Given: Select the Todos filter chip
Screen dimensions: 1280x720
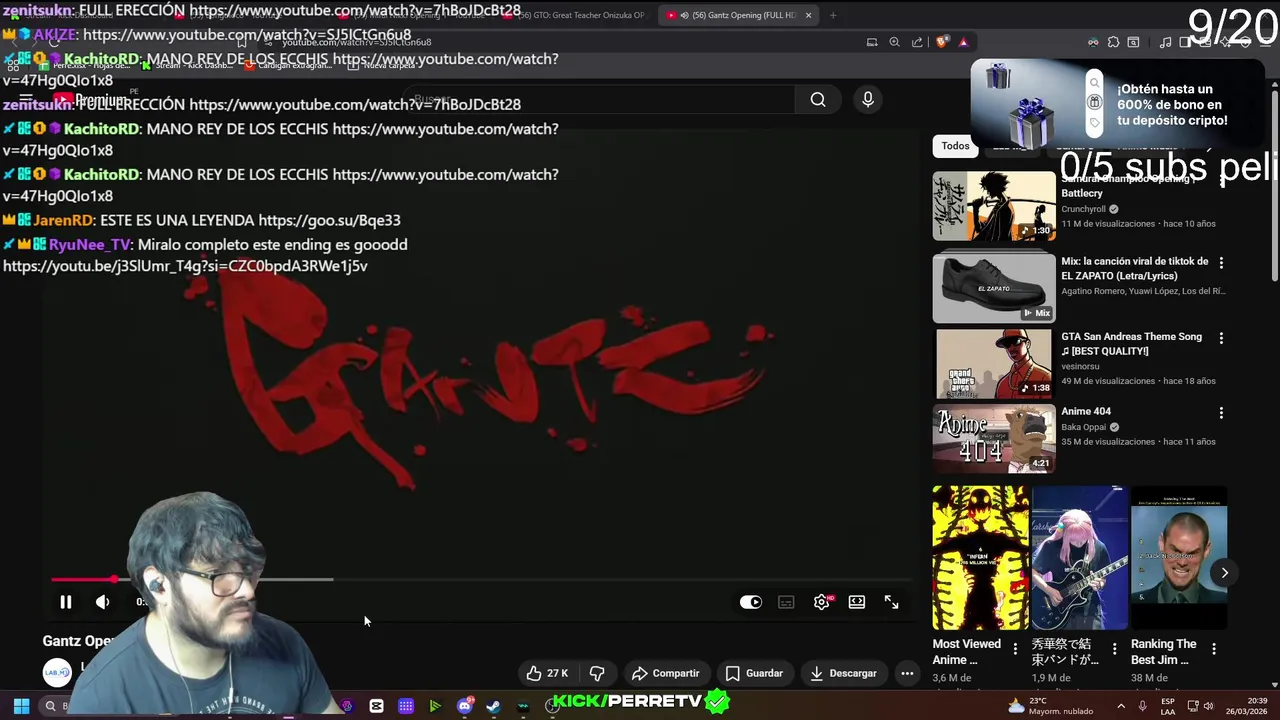Looking at the screenshot, I should click(955, 146).
